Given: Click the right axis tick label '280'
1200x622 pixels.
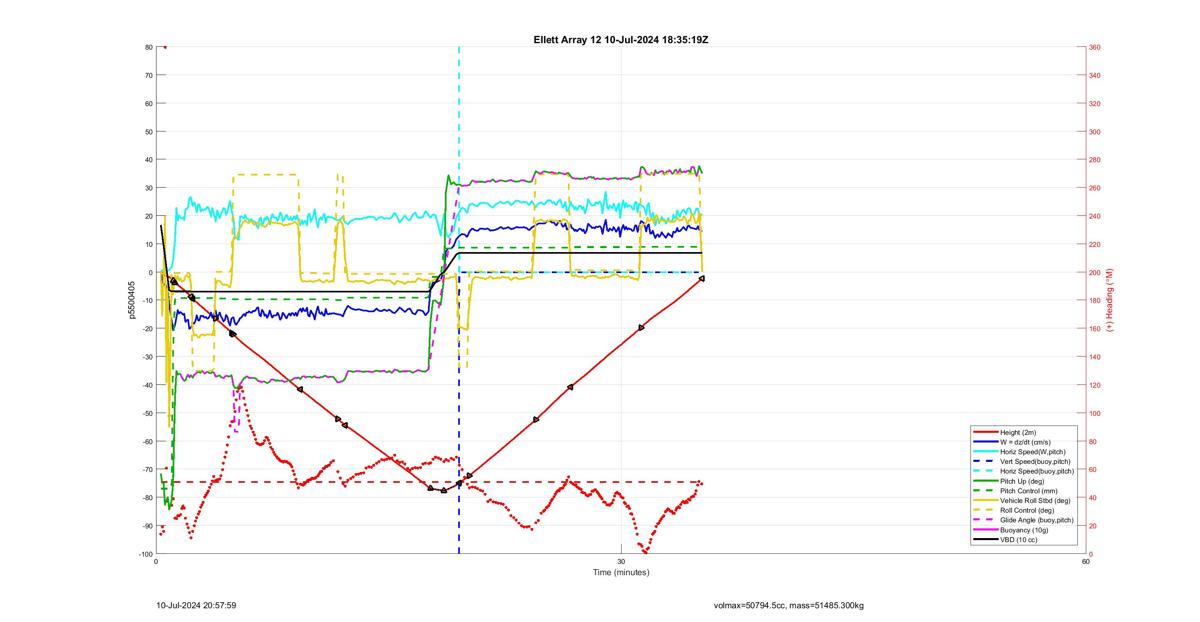Looking at the screenshot, I should point(1095,160).
